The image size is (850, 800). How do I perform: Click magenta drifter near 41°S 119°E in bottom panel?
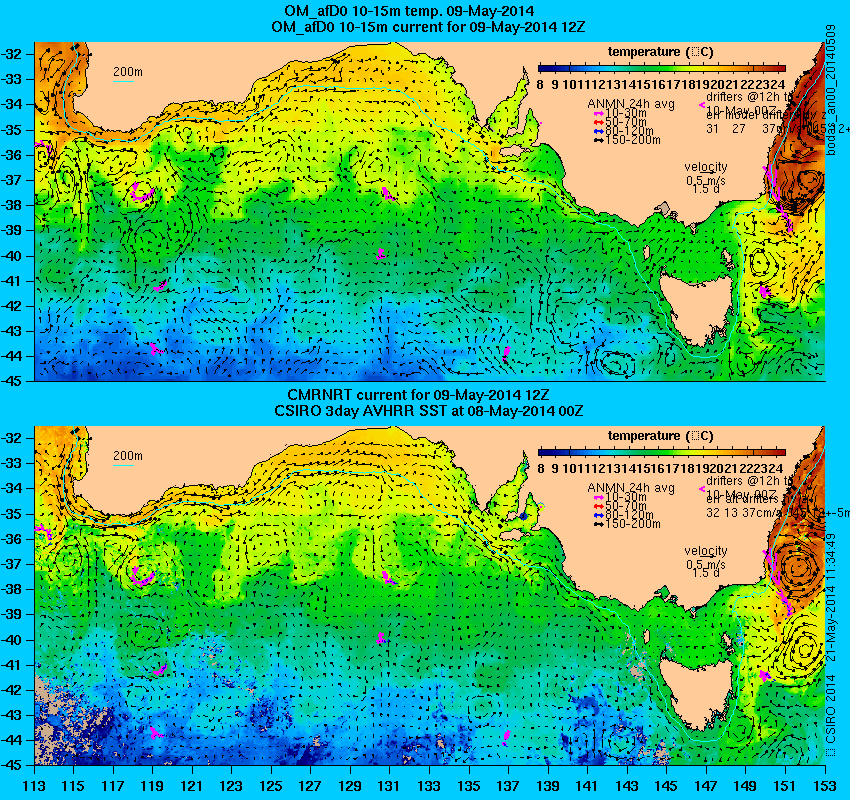click(x=160, y=670)
